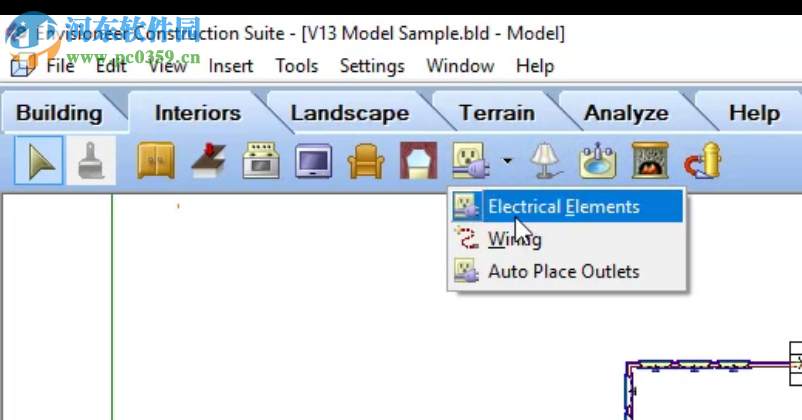Select the arrow Selector tool
Screen dimensions: 802x420
pyautogui.click(x=39, y=161)
